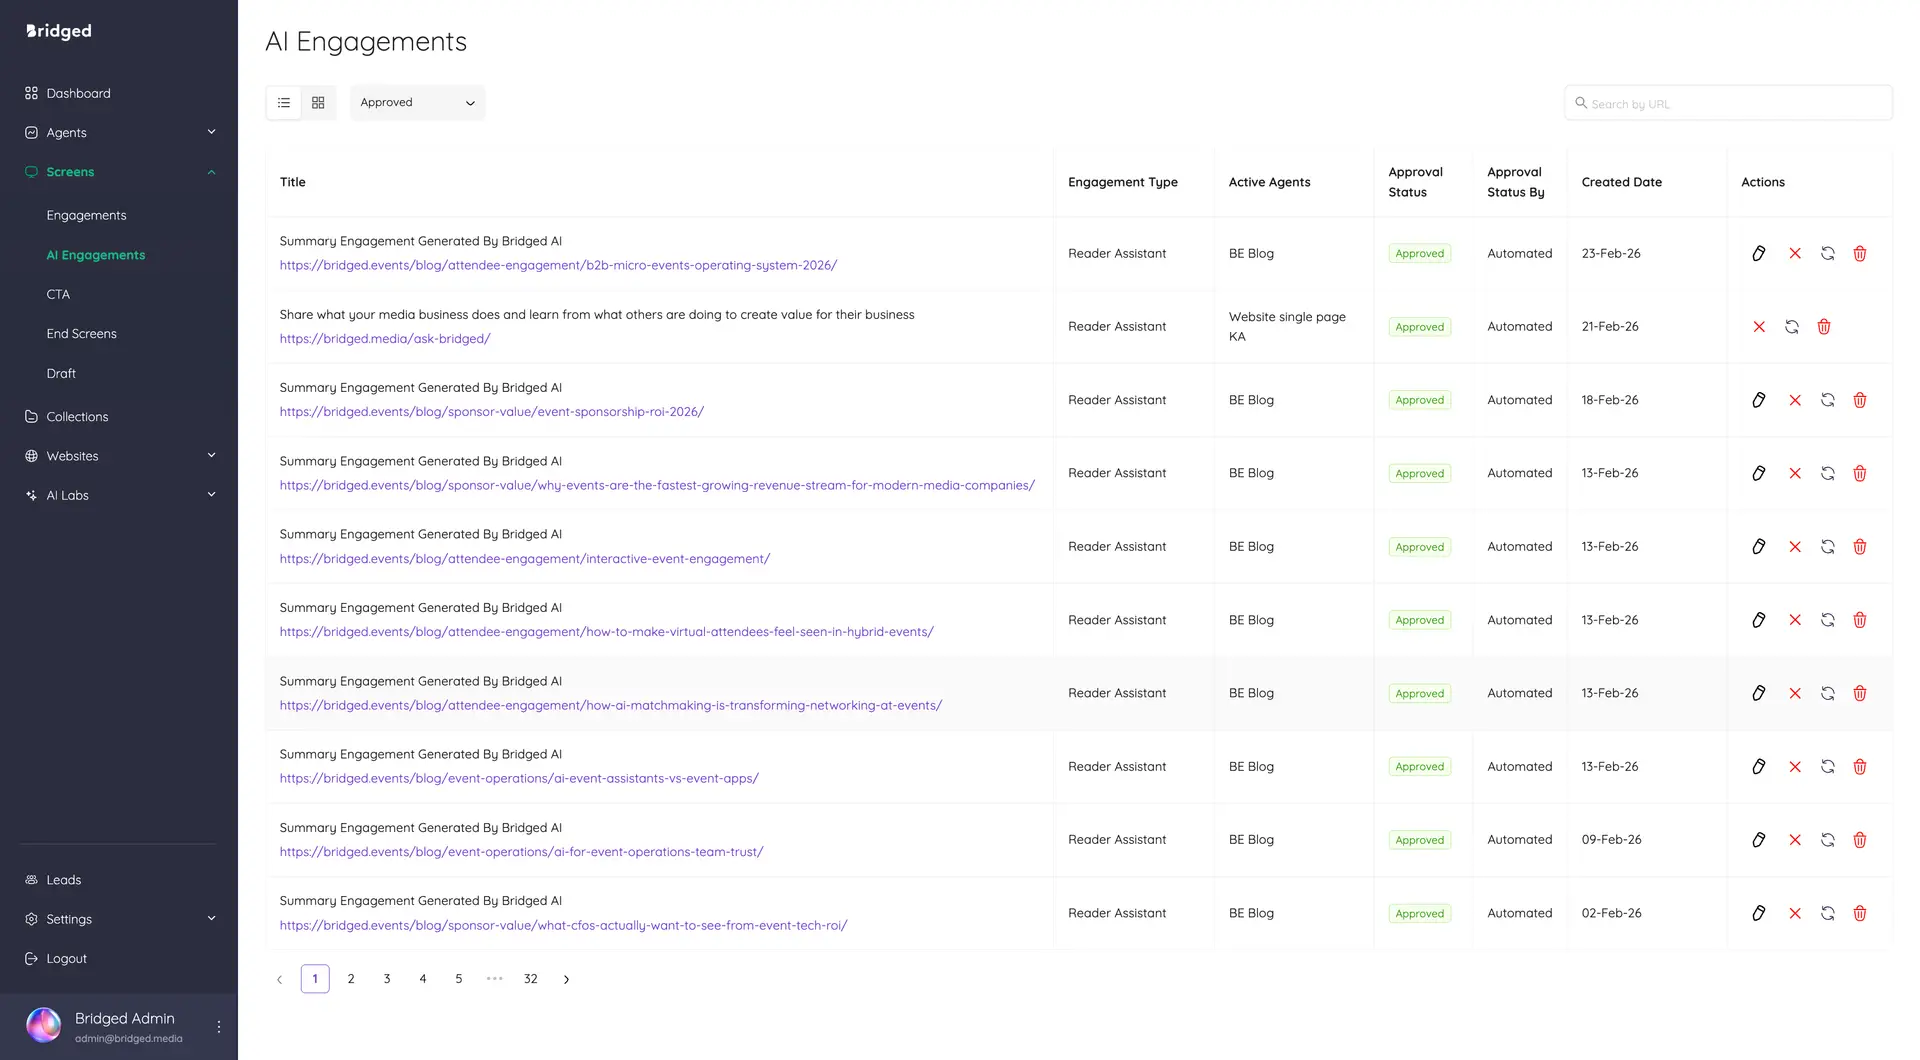The image size is (1920, 1060).
Task: Collapse the Screens section in sidebar
Action: 211,172
